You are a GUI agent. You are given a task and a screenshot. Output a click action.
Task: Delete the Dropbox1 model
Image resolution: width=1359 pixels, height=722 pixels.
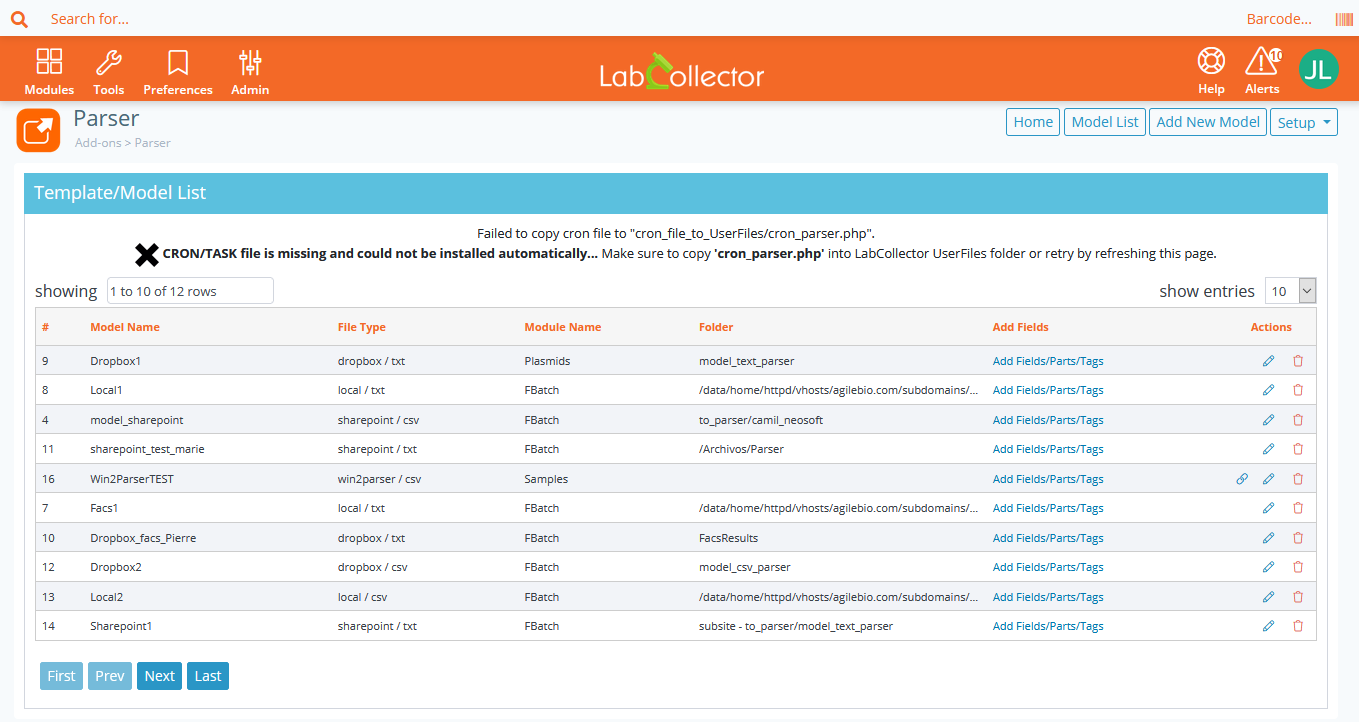coord(1298,361)
